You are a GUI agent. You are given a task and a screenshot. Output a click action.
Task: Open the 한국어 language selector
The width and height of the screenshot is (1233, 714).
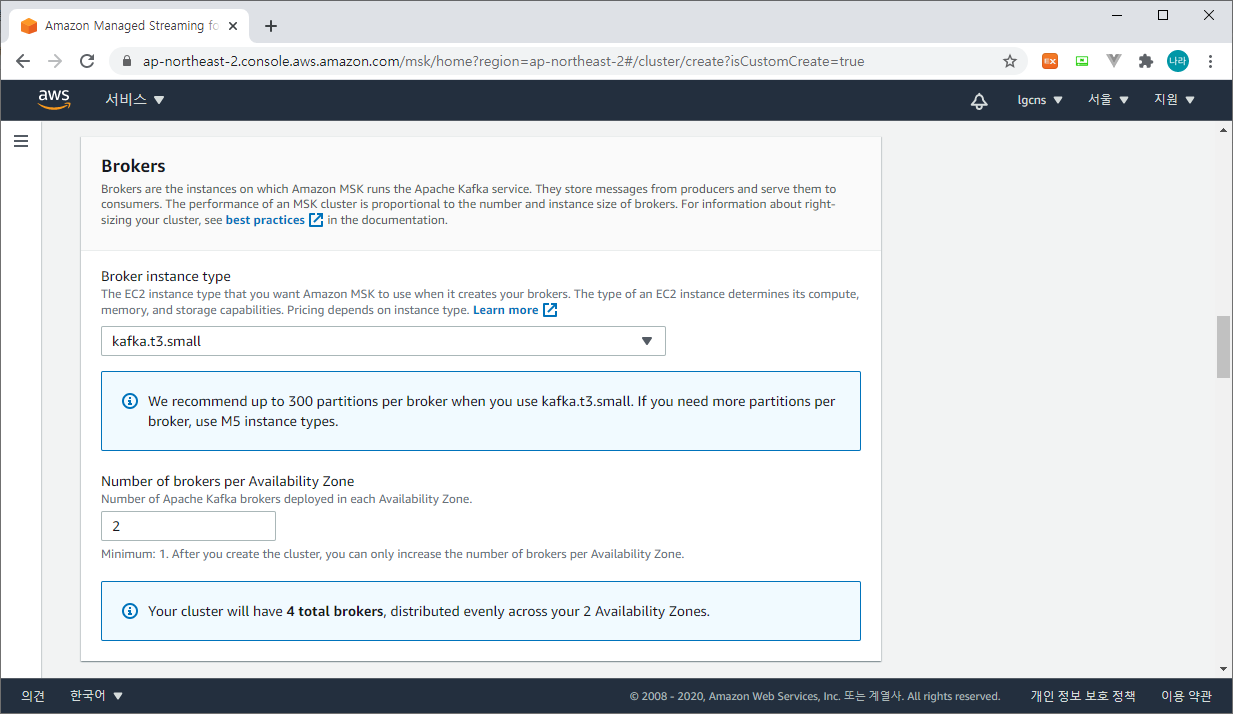(96, 696)
